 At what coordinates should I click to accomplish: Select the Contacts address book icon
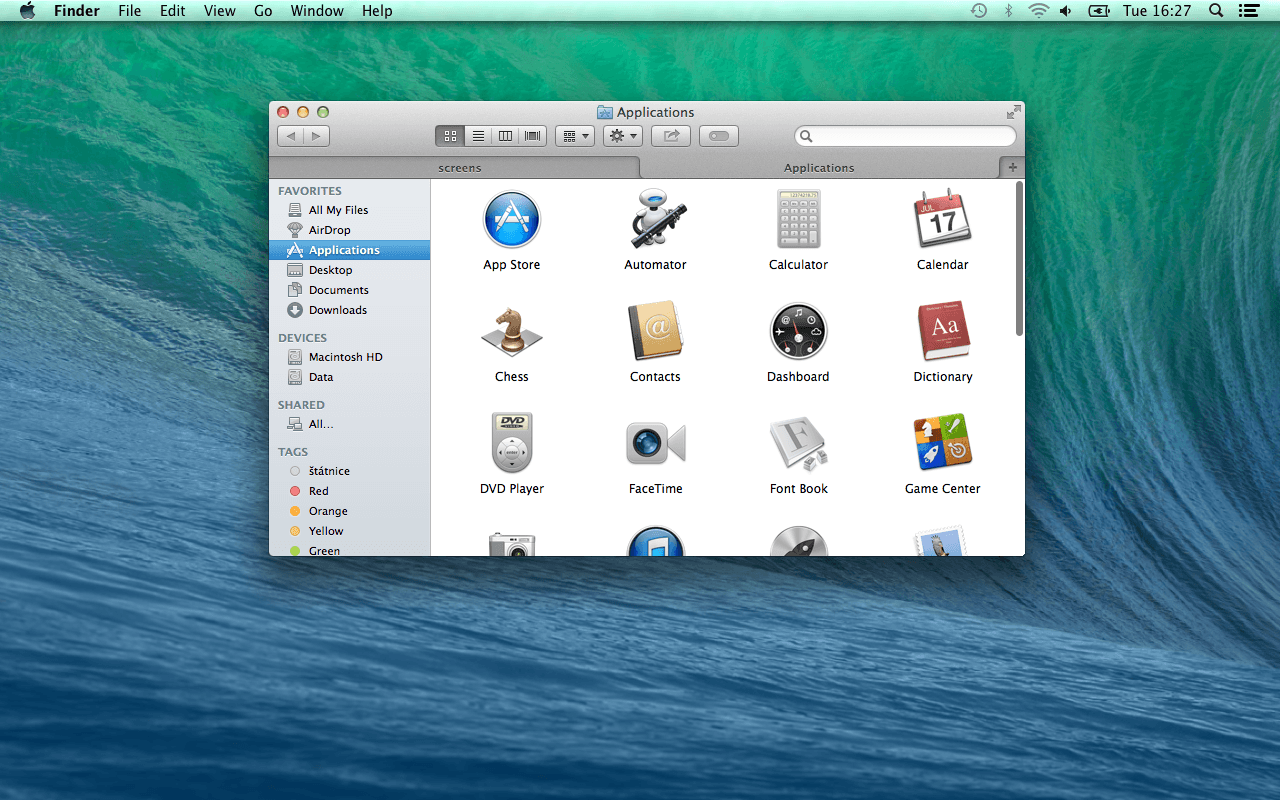pyautogui.click(x=655, y=331)
